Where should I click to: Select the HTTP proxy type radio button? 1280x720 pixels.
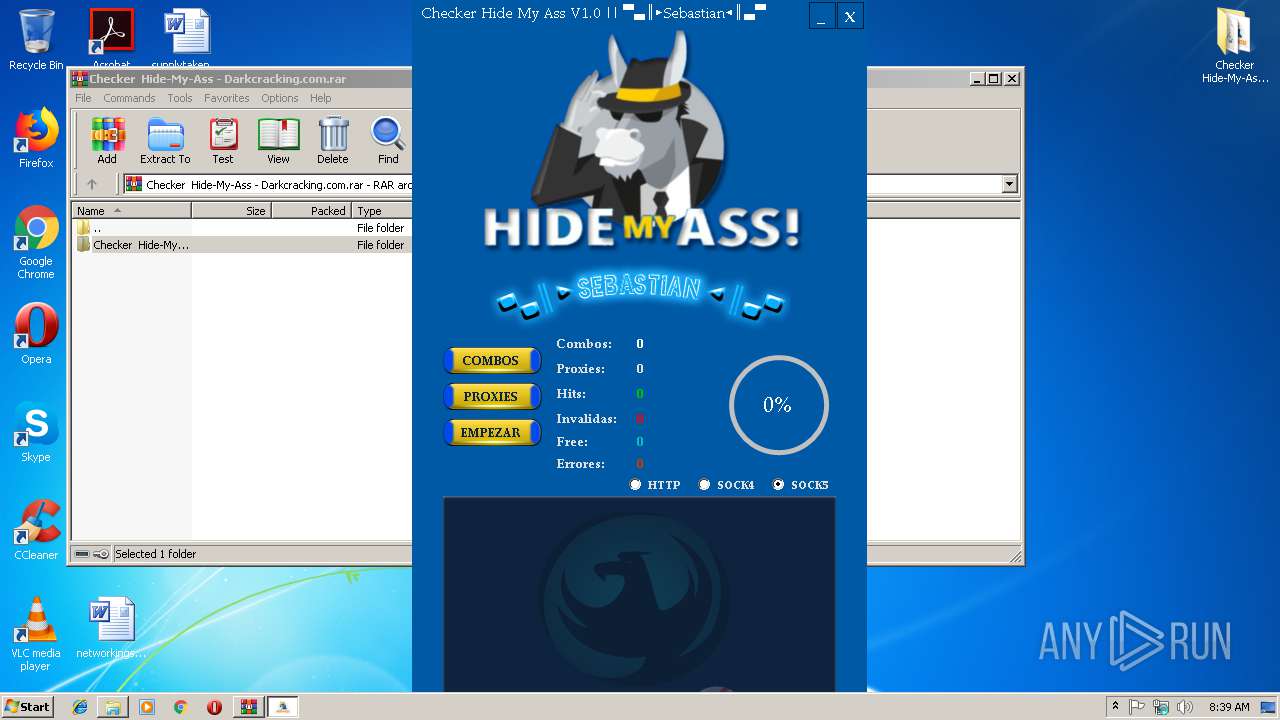tap(635, 485)
